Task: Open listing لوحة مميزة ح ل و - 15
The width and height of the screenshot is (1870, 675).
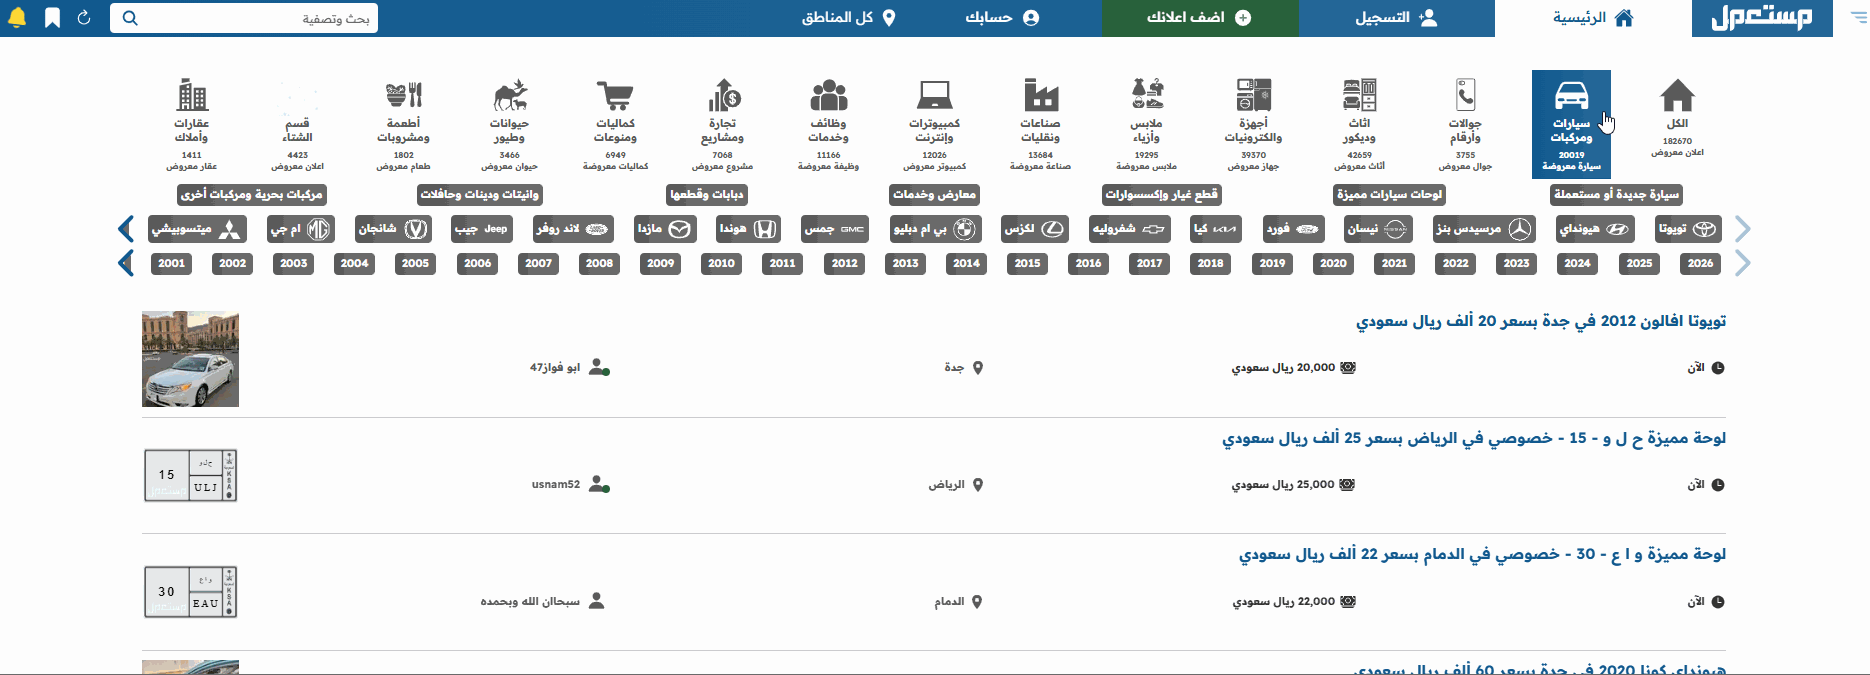Action: [x=1474, y=438]
